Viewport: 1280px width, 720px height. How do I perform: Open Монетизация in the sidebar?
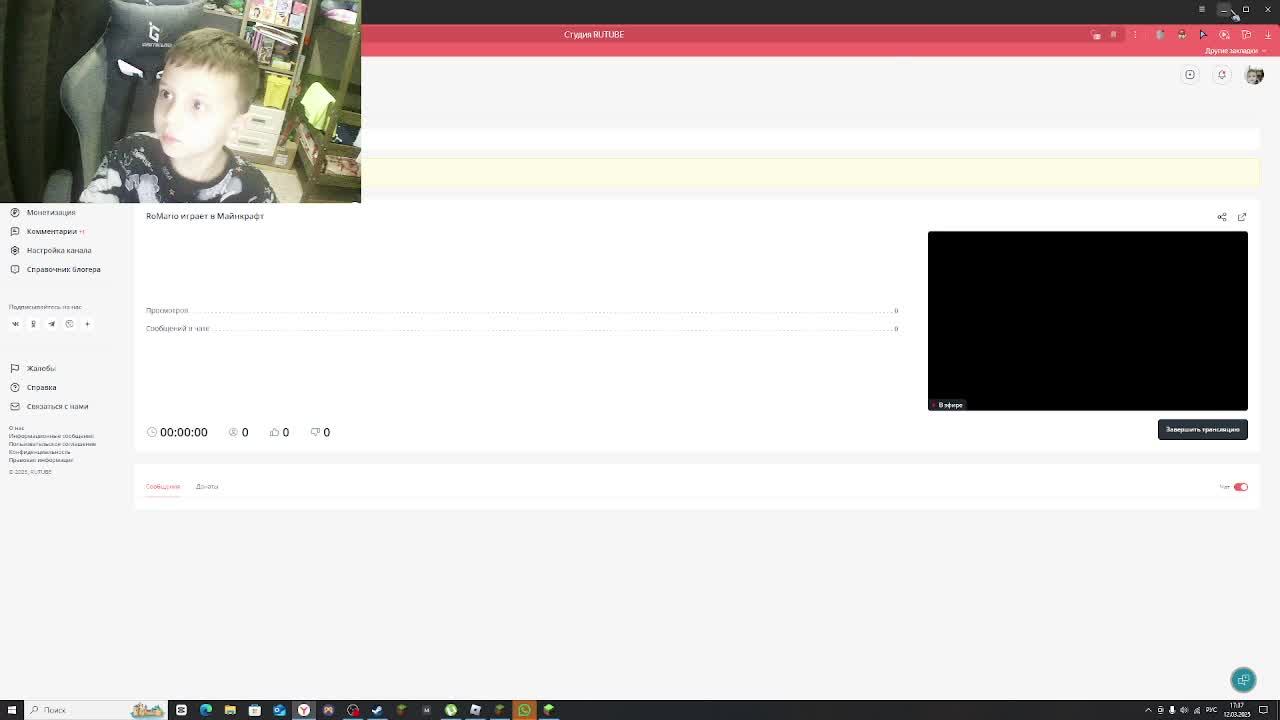pos(51,212)
